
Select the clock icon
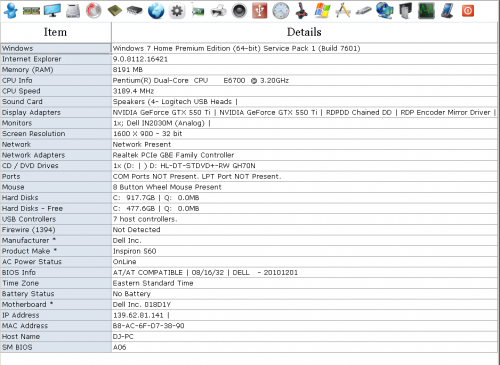tap(281, 11)
